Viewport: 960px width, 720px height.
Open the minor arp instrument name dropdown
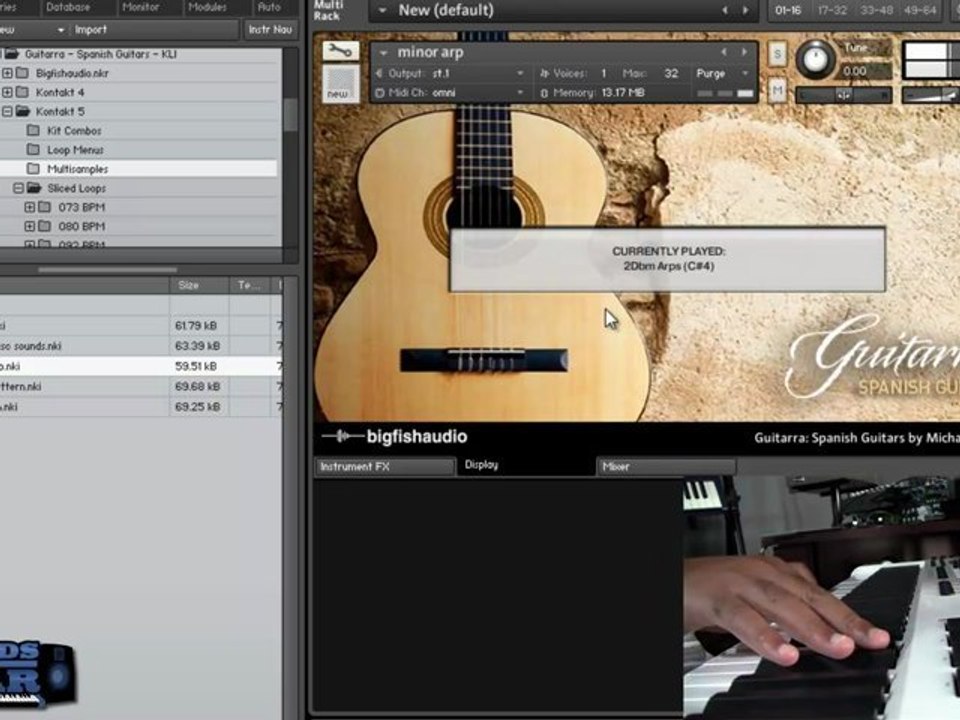[383, 53]
